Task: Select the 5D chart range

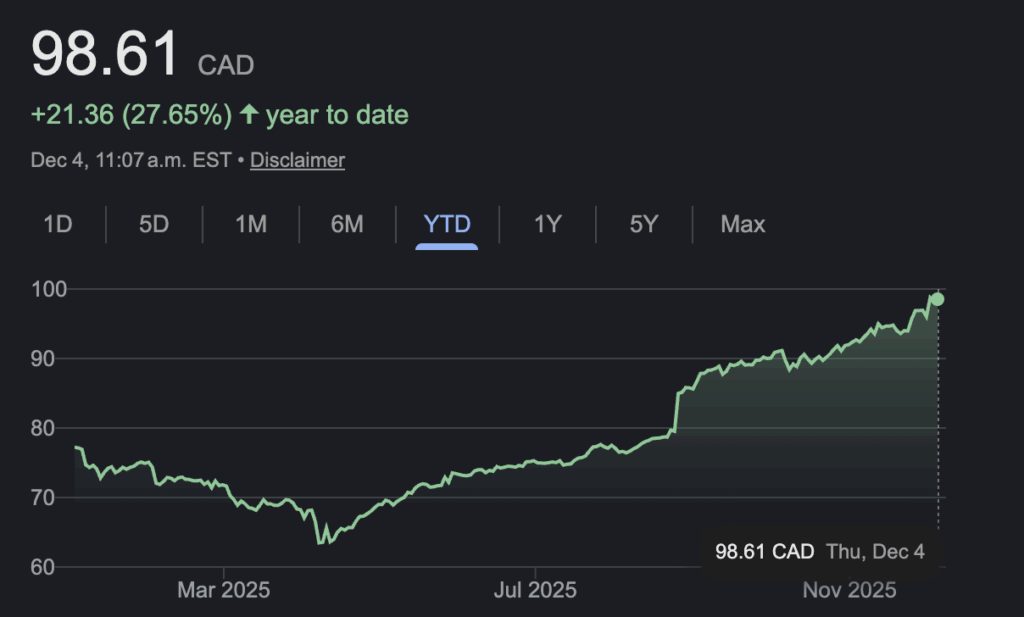Action: tap(154, 224)
